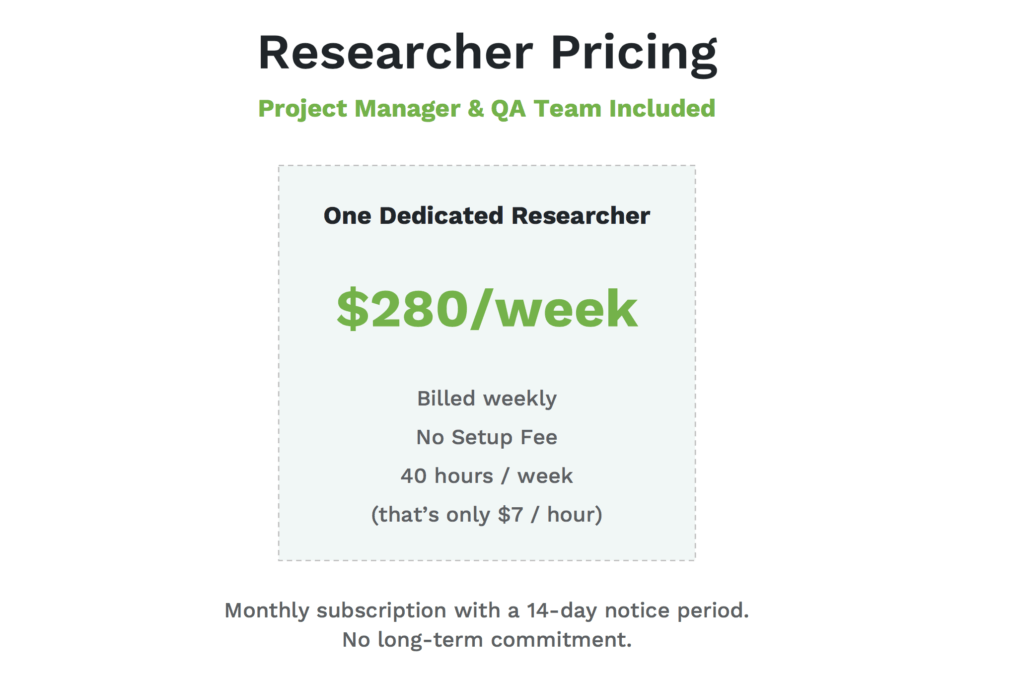Click the No Setup Fee line

(487, 437)
